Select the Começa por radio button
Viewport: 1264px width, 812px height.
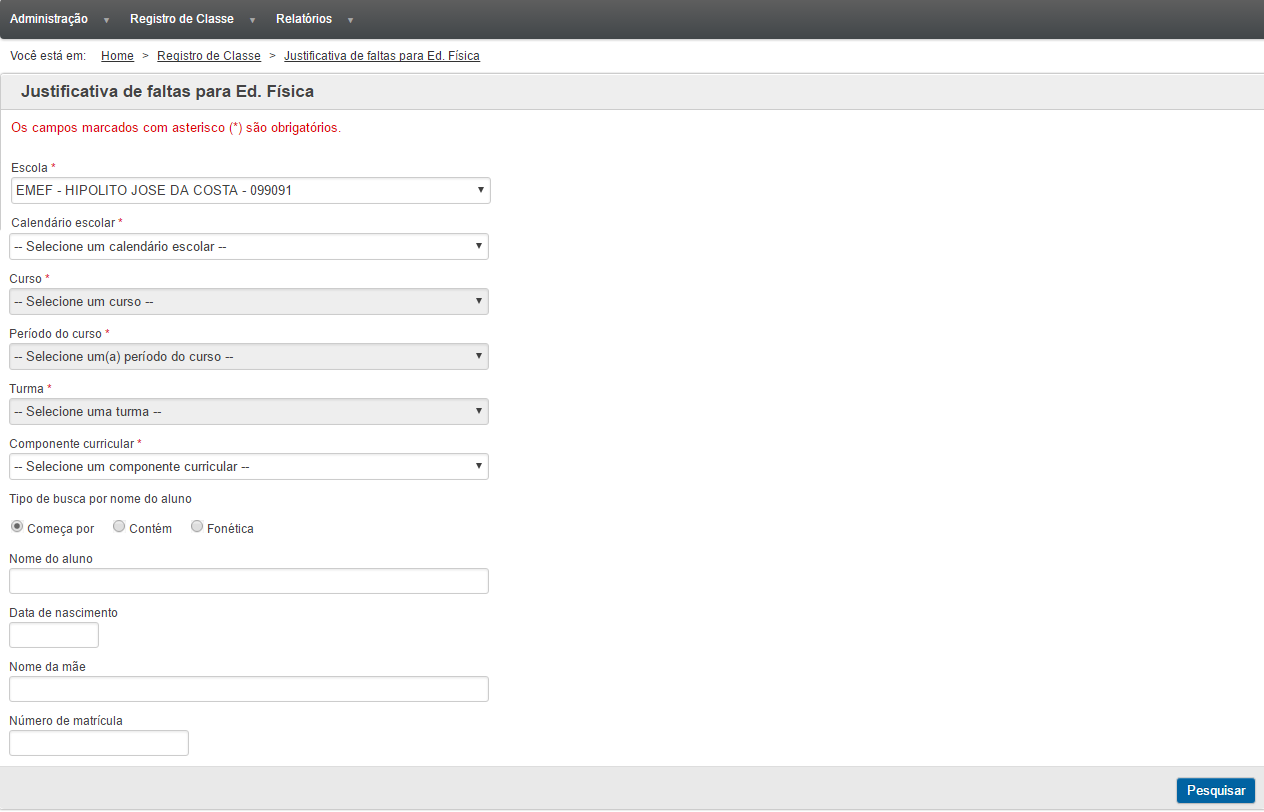click(x=17, y=527)
